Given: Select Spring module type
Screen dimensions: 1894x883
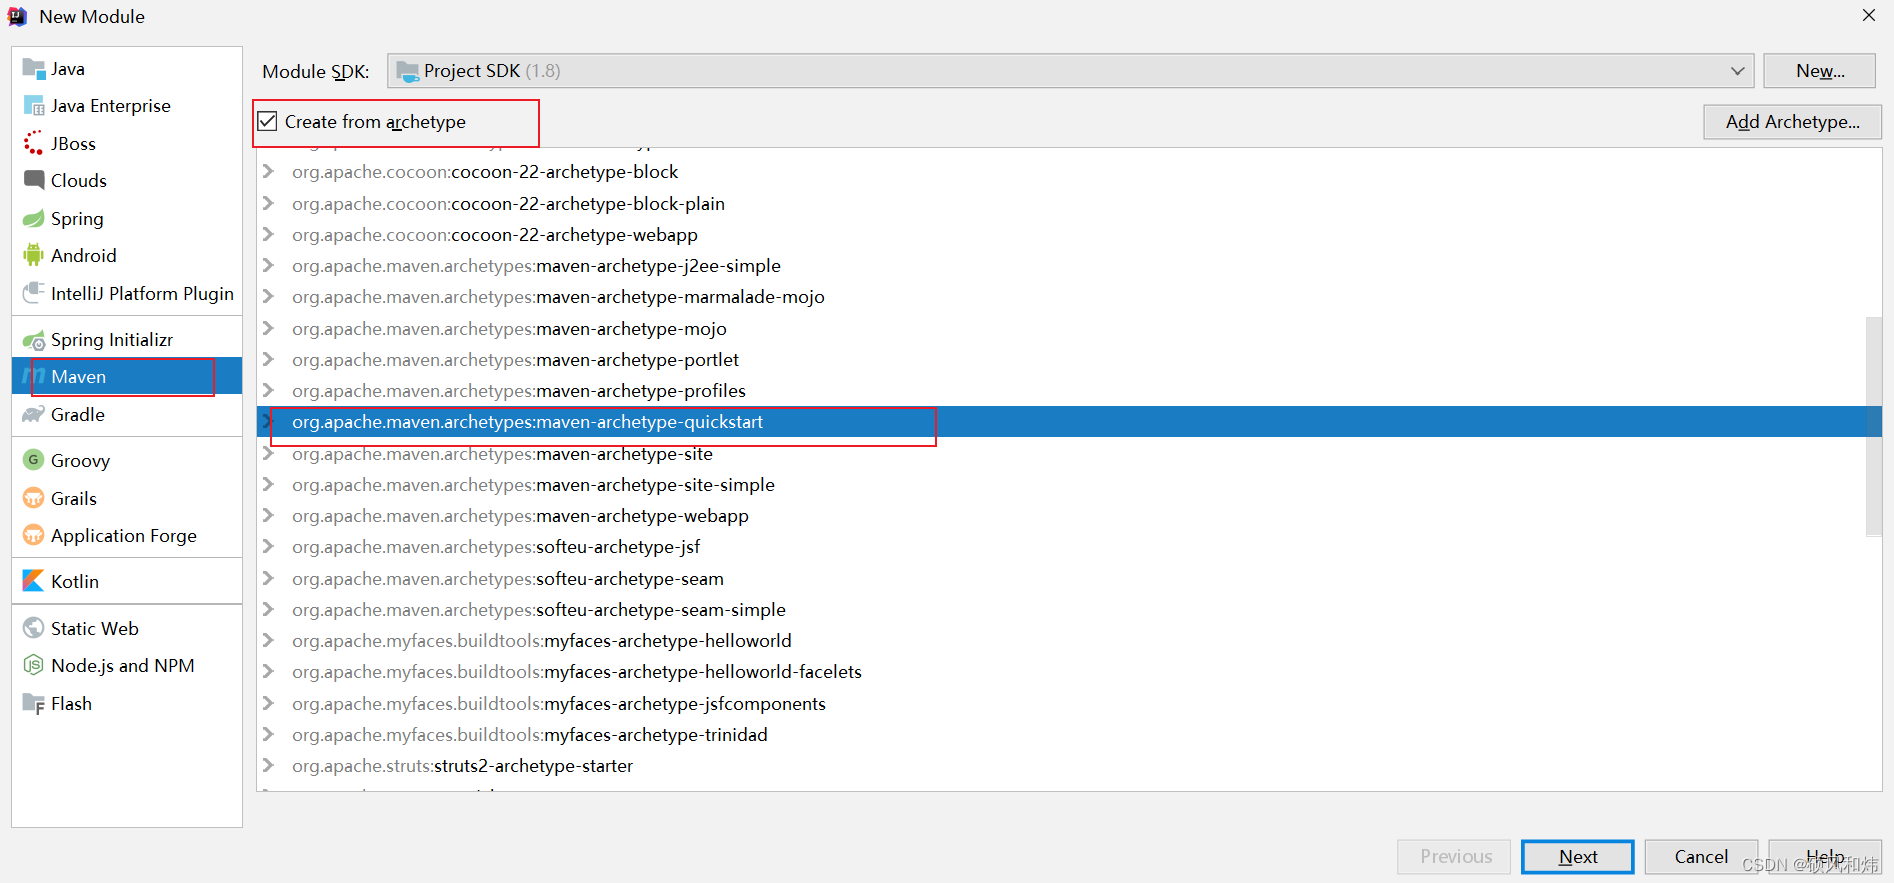Looking at the screenshot, I should (x=127, y=218).
